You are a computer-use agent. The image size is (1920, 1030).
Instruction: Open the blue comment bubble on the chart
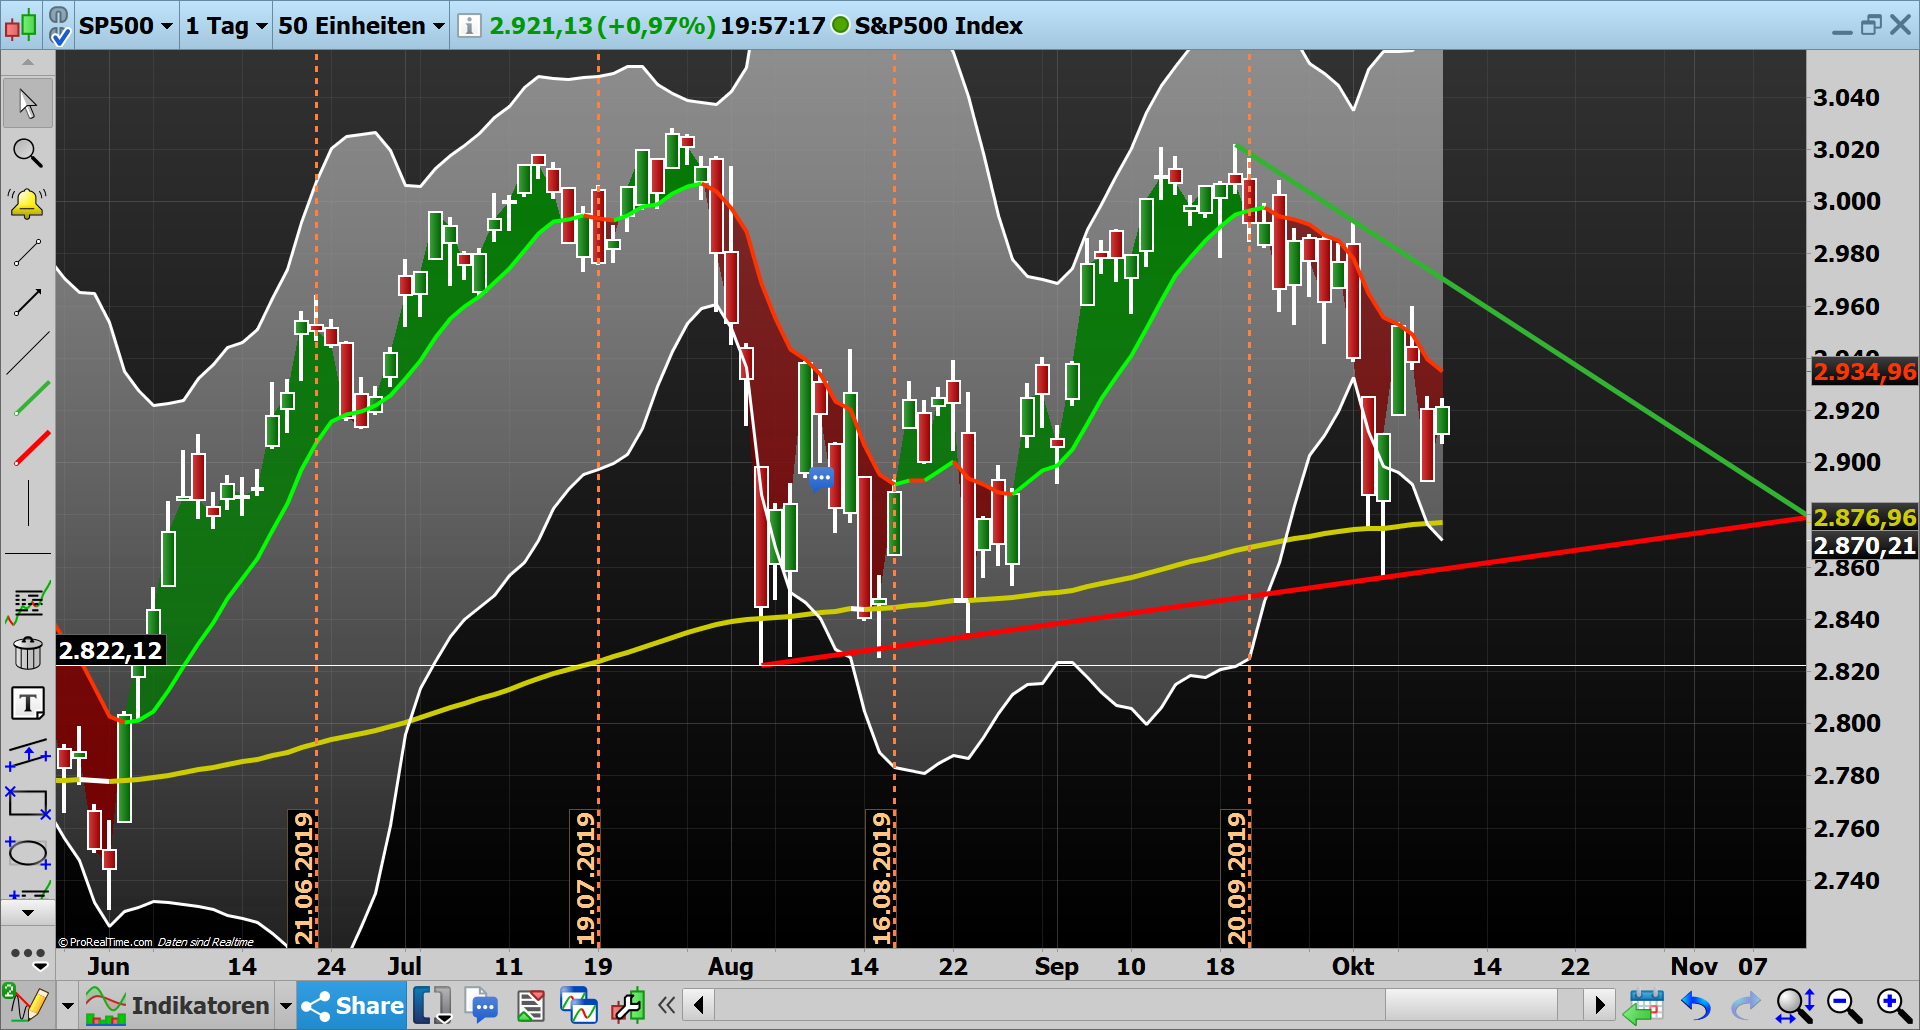pyautogui.click(x=821, y=479)
